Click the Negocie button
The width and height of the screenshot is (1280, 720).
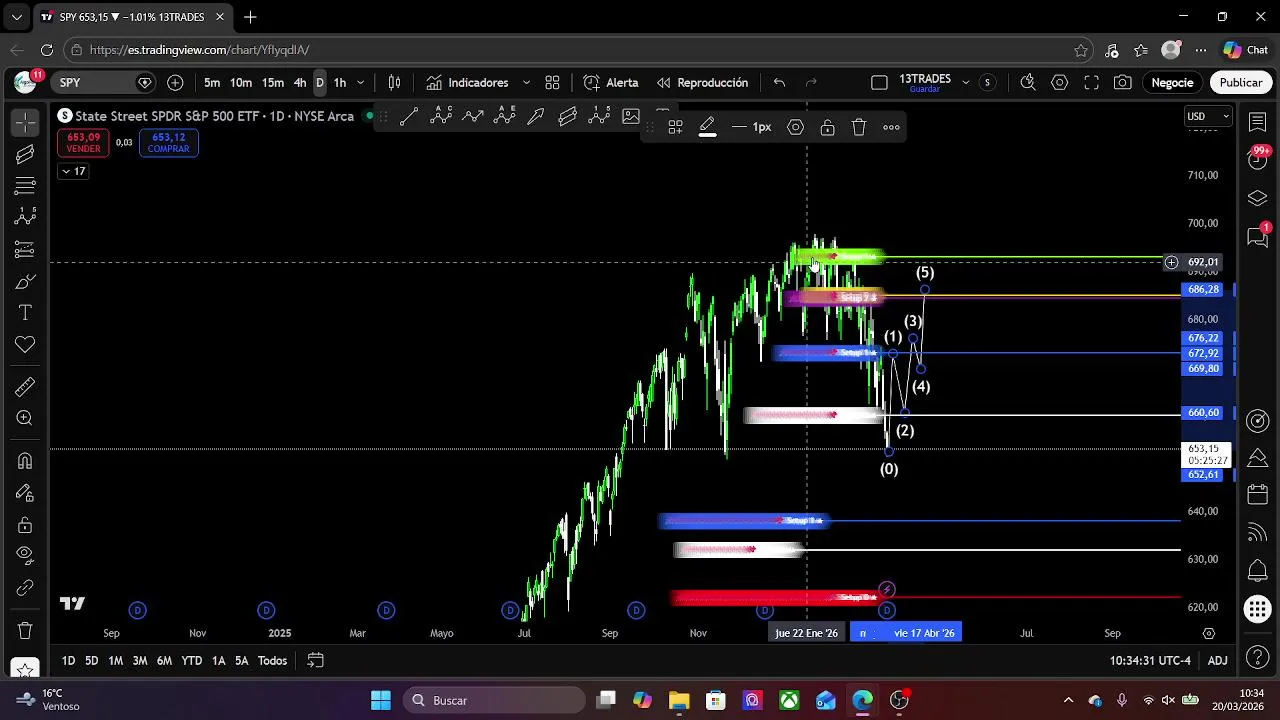pos(1172,83)
